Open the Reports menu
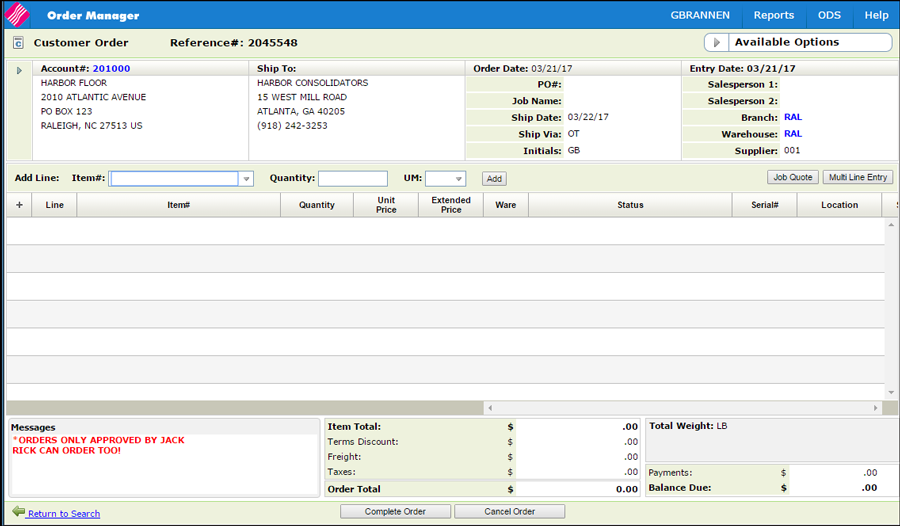Screen dimensions: 900x526 tap(774, 16)
